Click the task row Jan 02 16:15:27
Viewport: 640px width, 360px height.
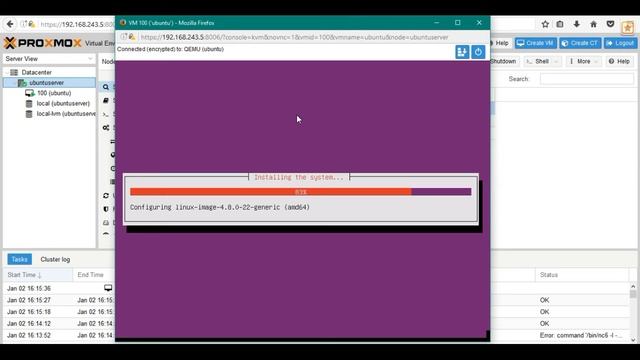tap(29, 300)
